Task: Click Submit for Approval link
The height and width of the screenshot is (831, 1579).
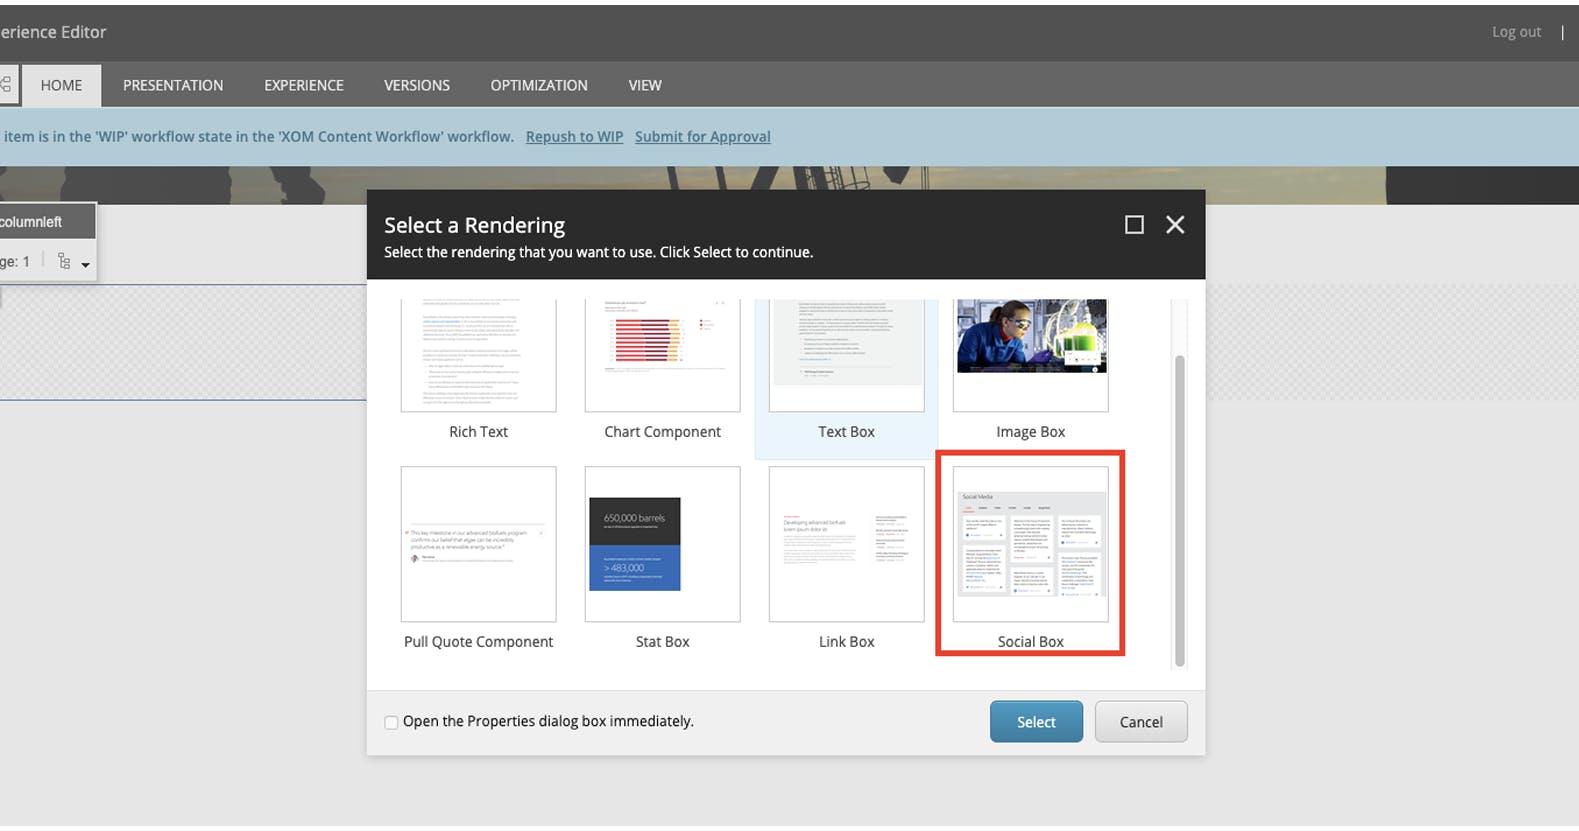Action: coord(702,137)
